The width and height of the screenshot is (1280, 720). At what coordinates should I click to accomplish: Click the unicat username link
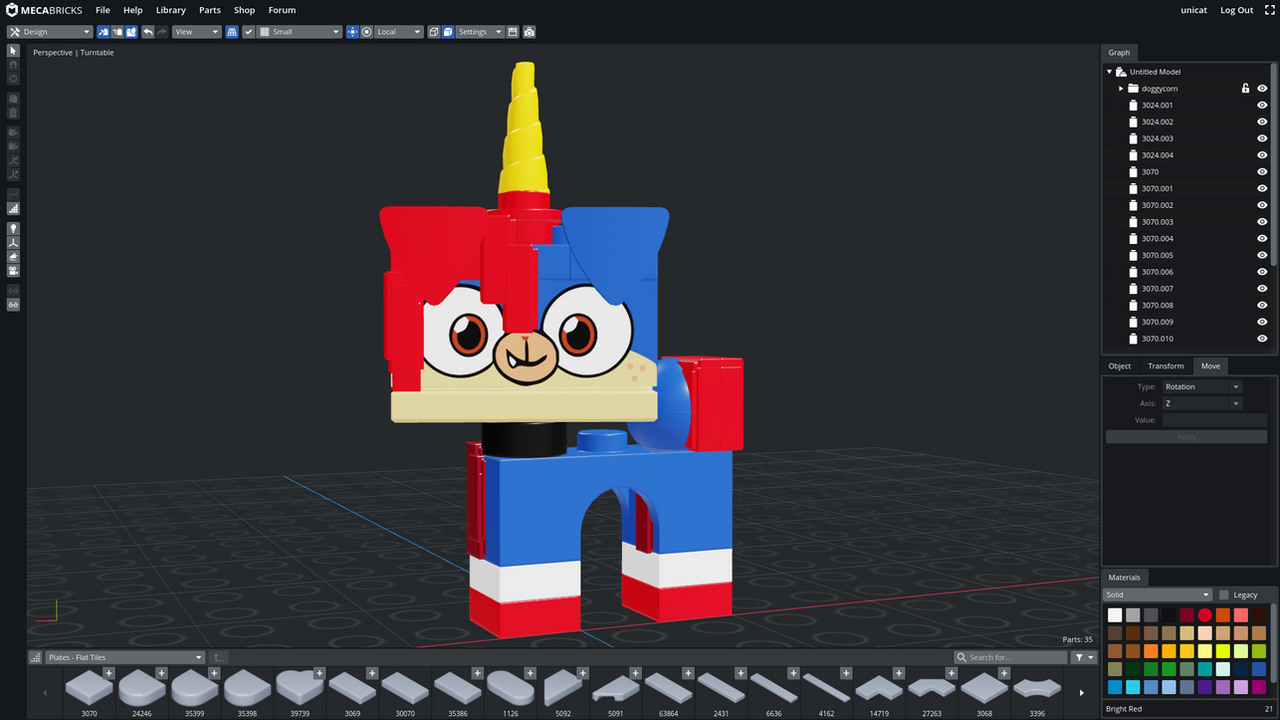(1194, 10)
